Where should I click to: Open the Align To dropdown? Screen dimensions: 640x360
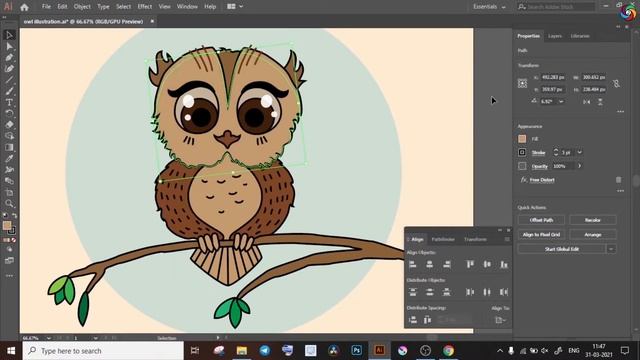[500, 320]
